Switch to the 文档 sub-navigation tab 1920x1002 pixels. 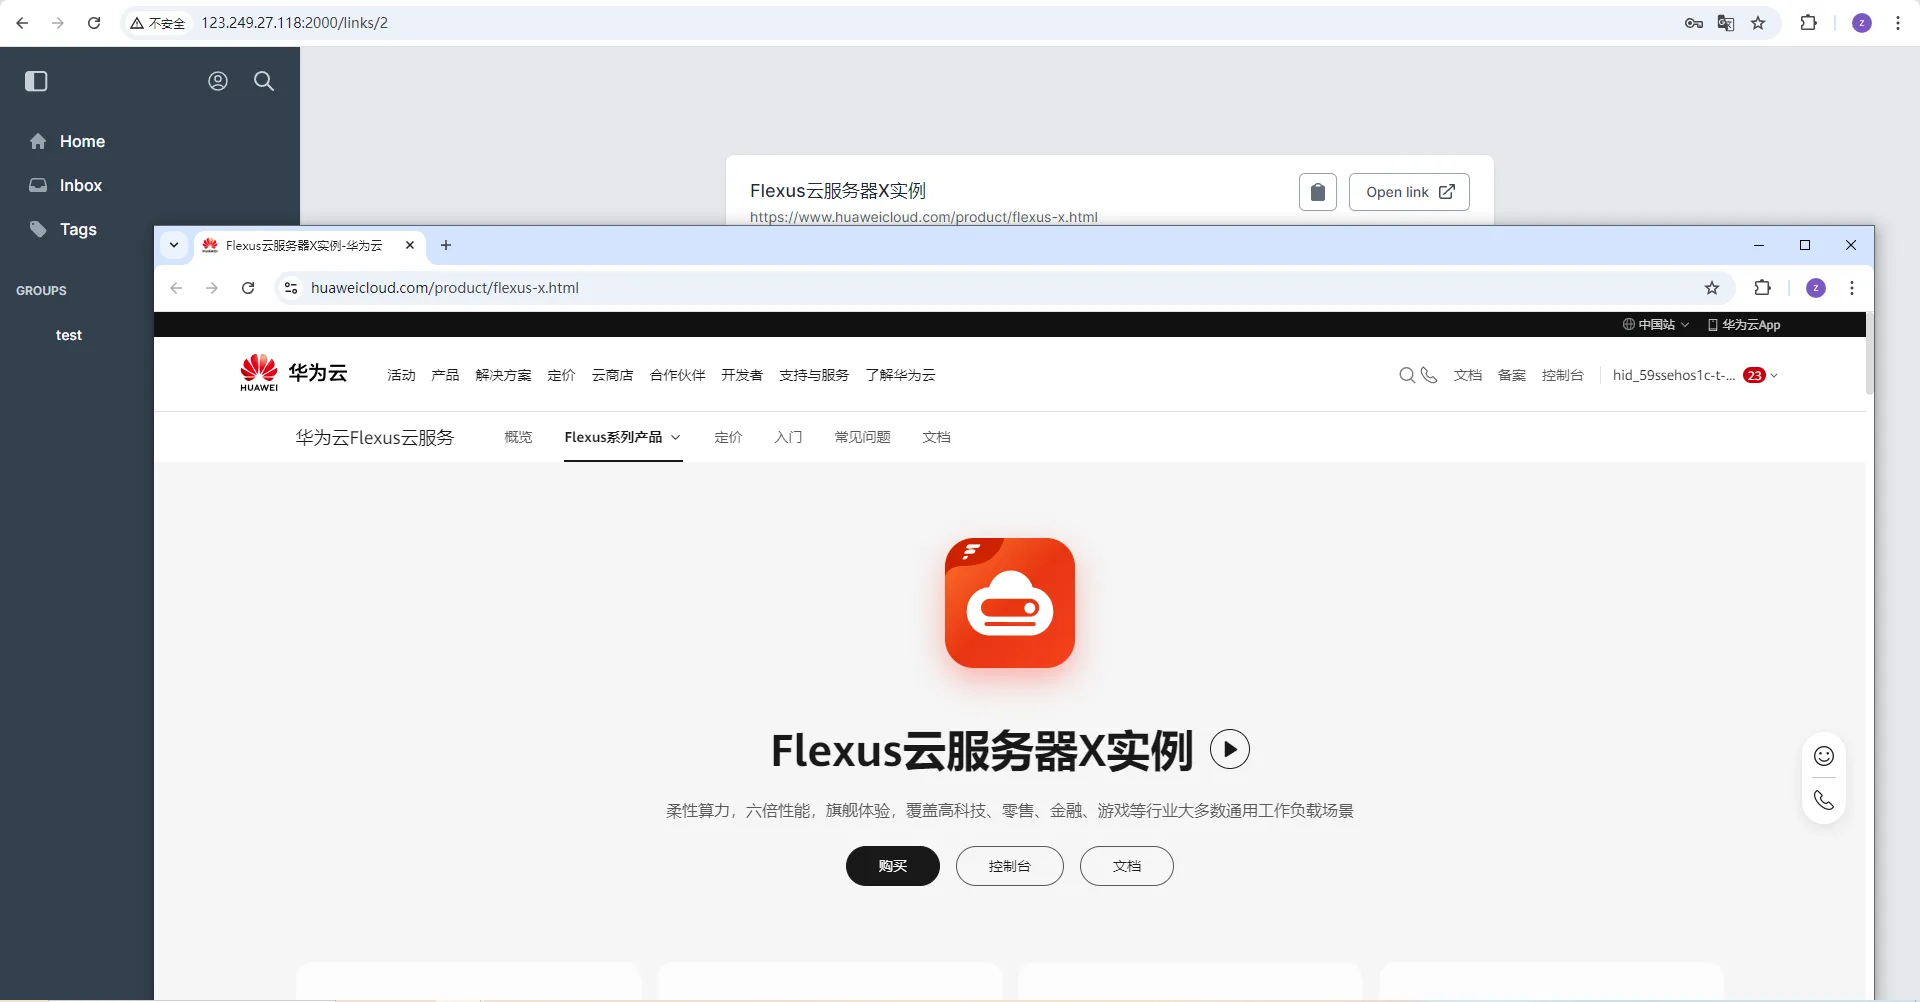[x=936, y=437]
